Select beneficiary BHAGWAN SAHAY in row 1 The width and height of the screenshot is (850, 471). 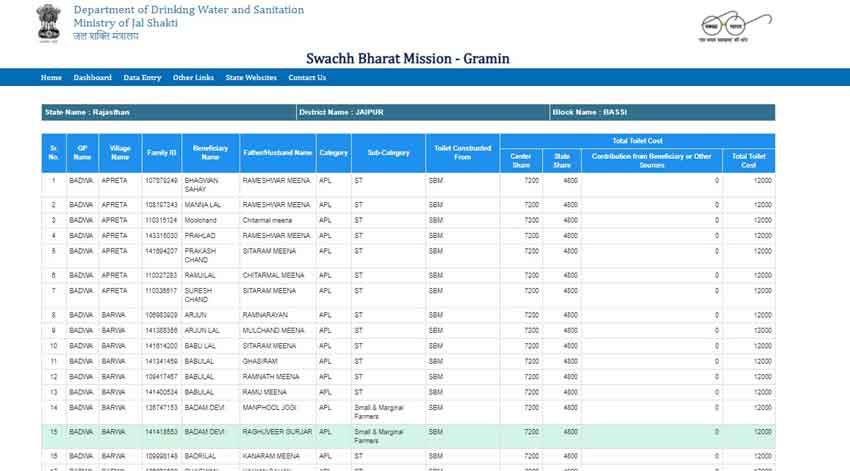pyautogui.click(x=201, y=185)
